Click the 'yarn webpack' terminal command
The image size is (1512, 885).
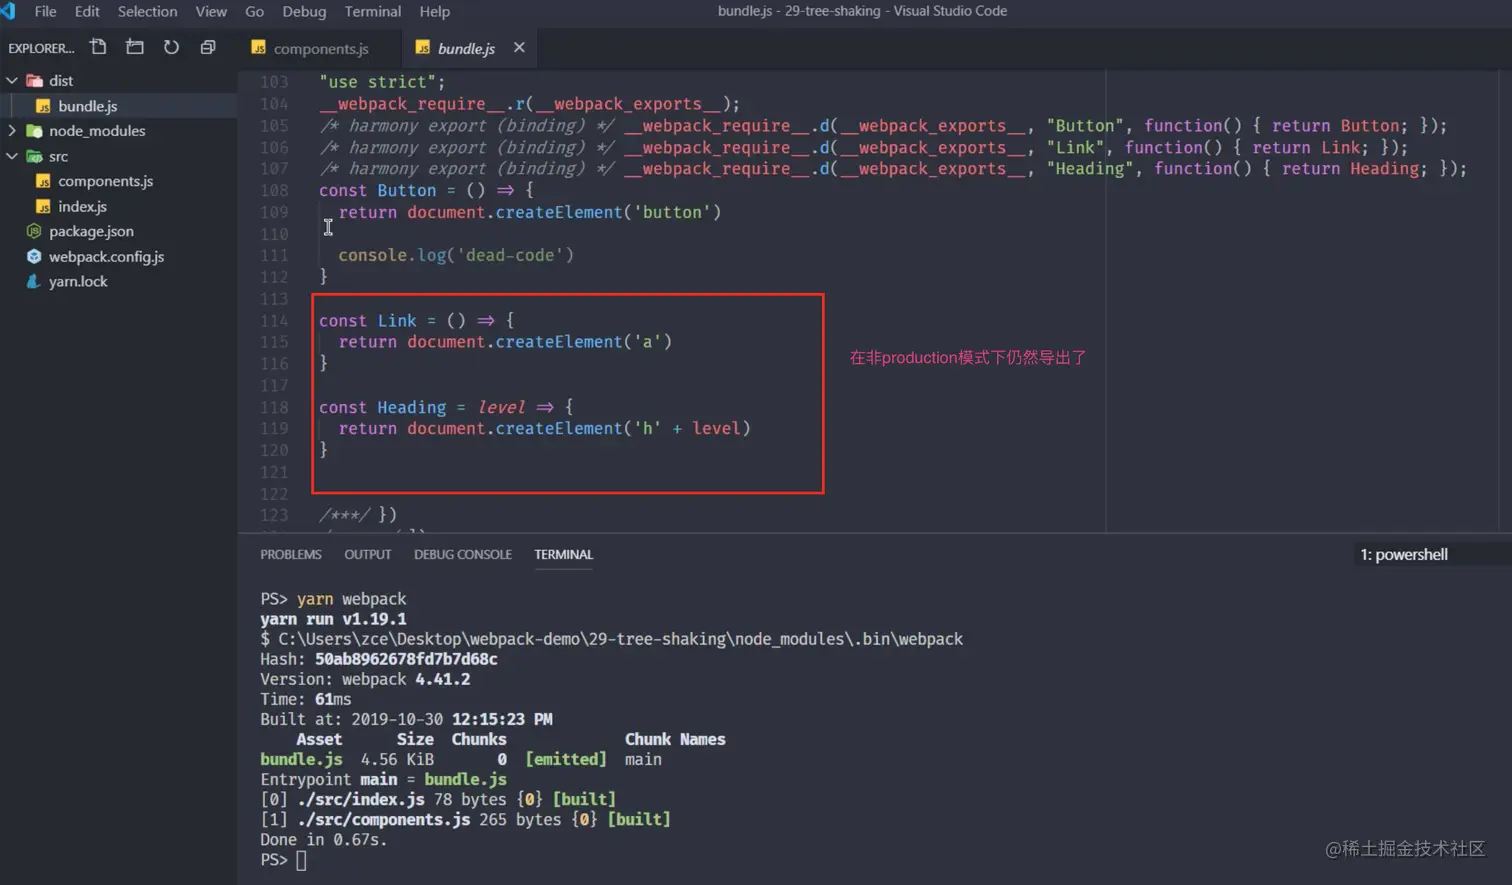351,599
